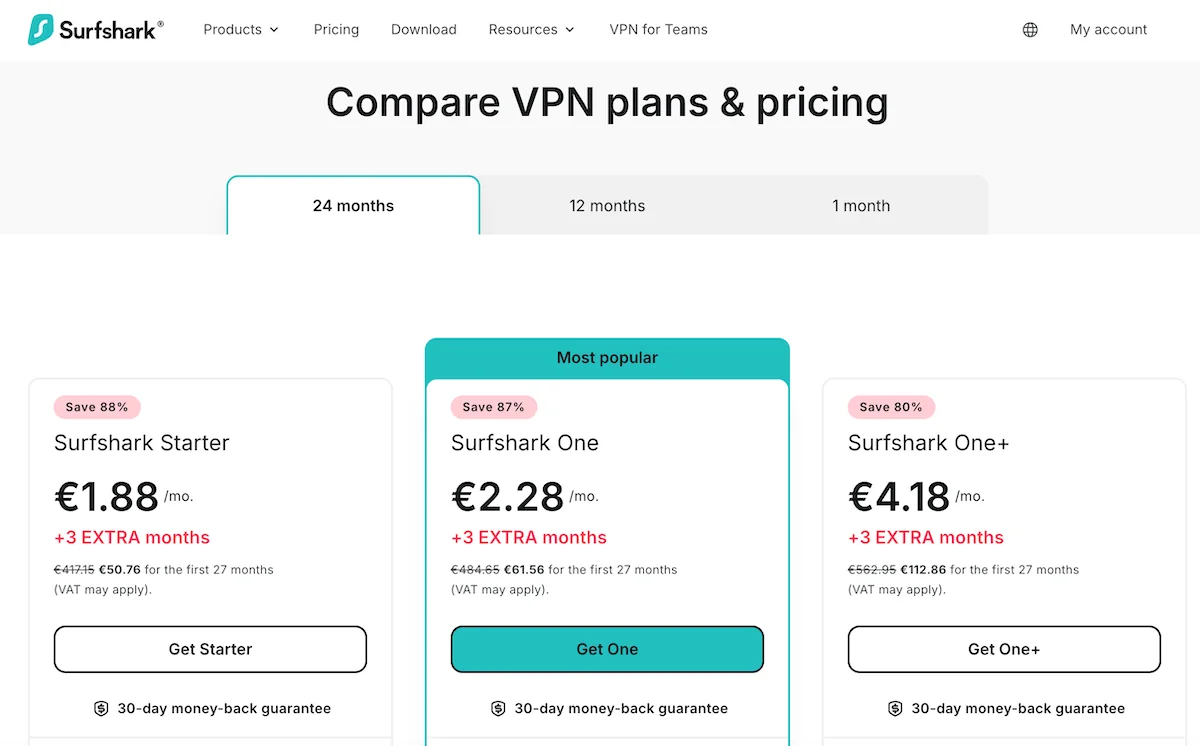
Task: Open the language globe selector
Action: pyautogui.click(x=1030, y=30)
